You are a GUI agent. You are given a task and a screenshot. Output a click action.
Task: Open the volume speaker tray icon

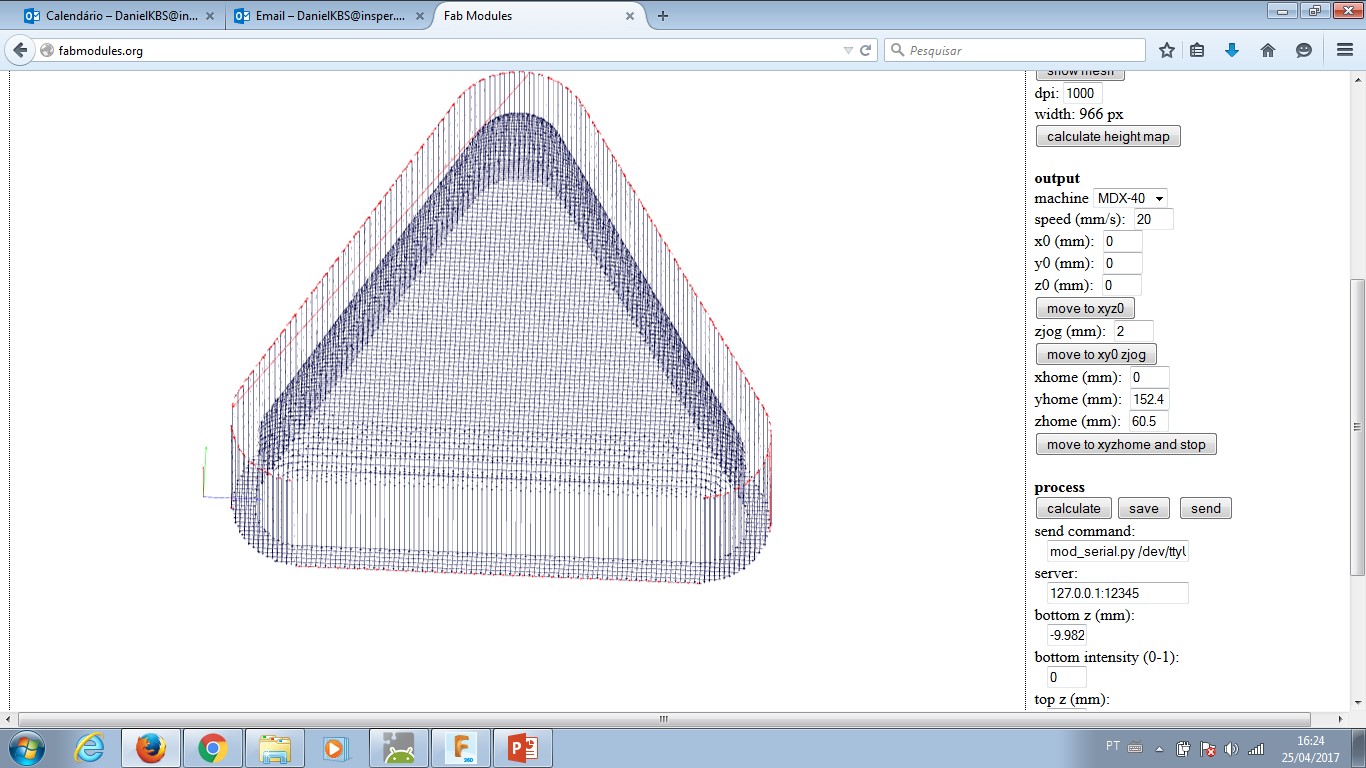pos(1231,748)
